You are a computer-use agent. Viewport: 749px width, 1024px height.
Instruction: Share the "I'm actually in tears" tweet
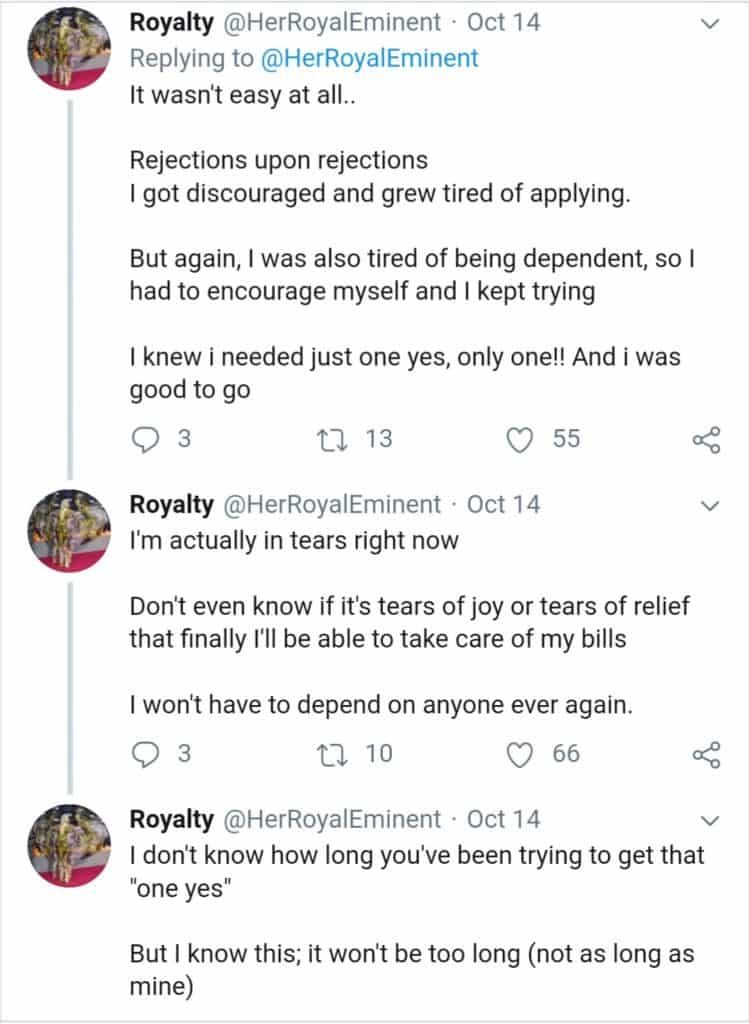(706, 753)
